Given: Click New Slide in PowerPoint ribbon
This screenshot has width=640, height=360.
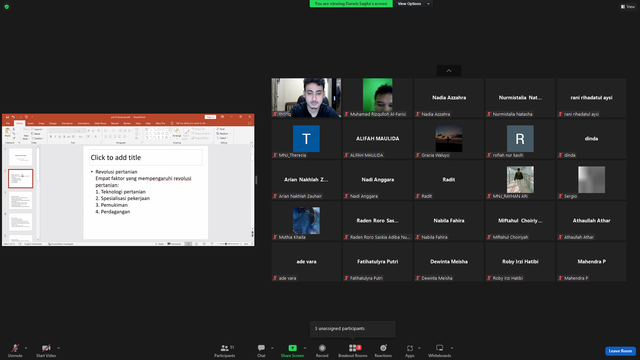Looking at the screenshot, I should [26, 134].
